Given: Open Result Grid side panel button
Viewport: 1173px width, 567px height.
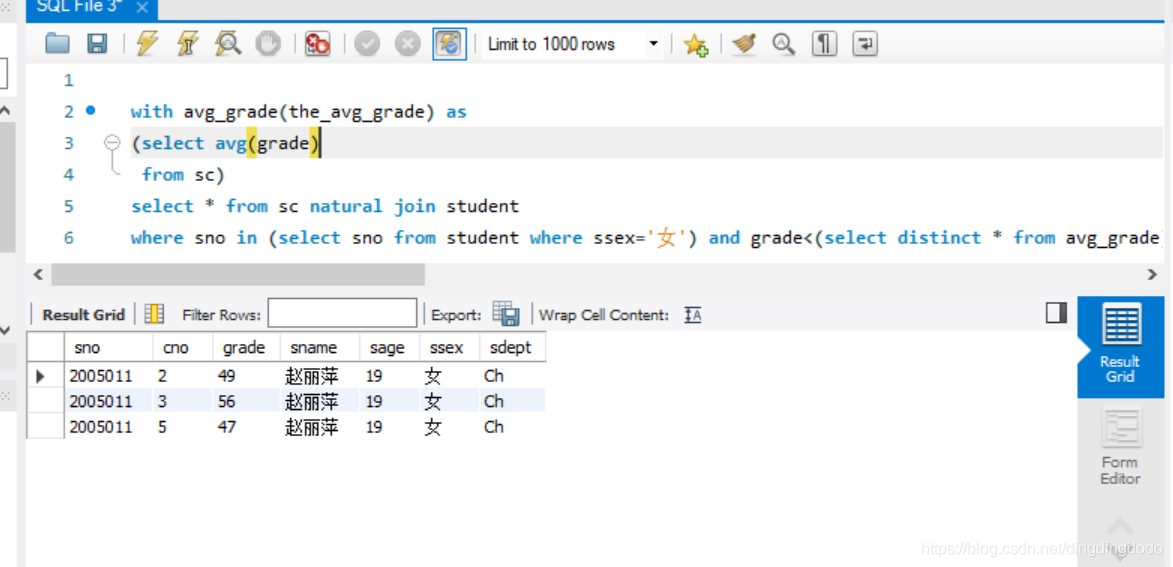Looking at the screenshot, I should click(x=1120, y=346).
